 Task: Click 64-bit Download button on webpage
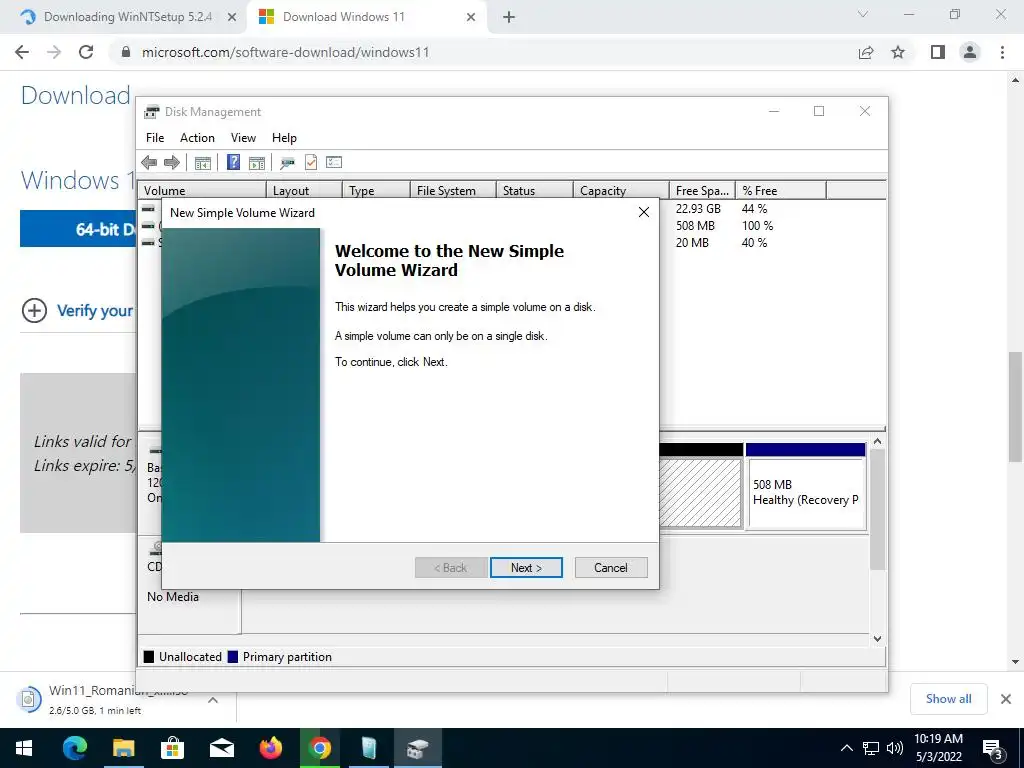pos(78,229)
